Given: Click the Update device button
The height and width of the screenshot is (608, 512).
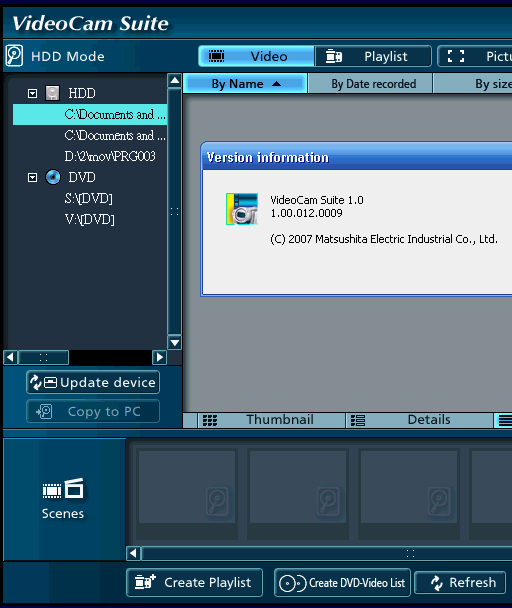Looking at the screenshot, I should tap(93, 382).
